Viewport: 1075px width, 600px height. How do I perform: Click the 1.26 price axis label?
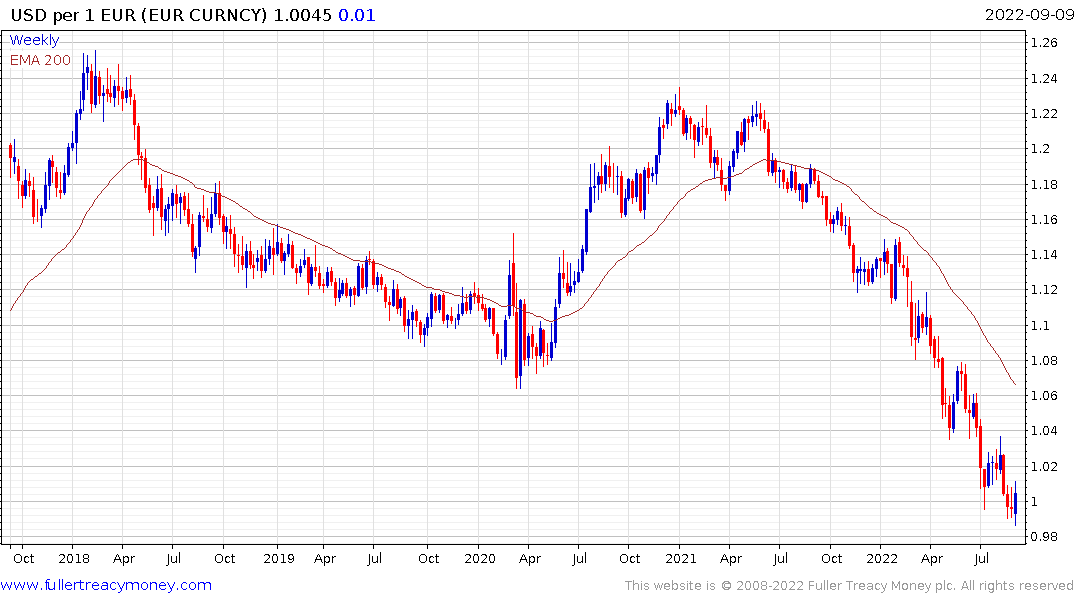pos(1044,43)
